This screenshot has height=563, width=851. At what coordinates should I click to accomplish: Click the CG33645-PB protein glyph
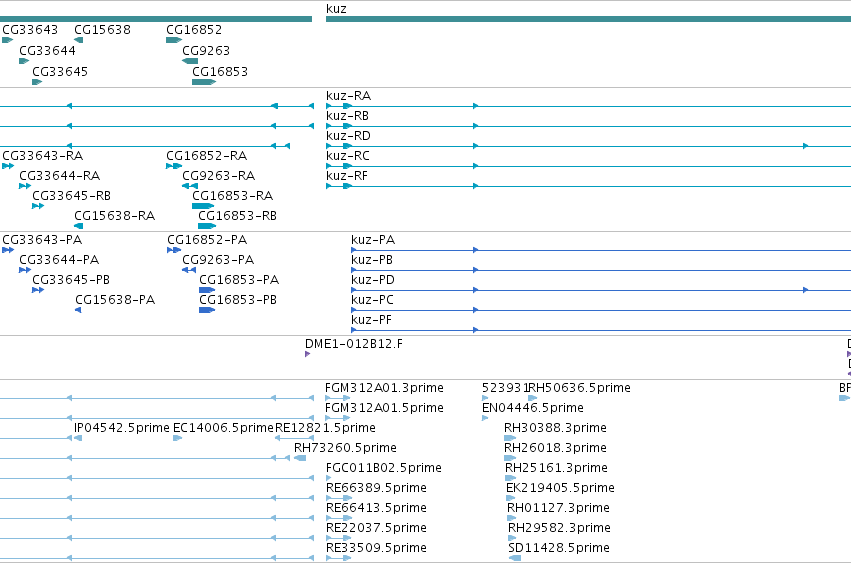point(38,290)
